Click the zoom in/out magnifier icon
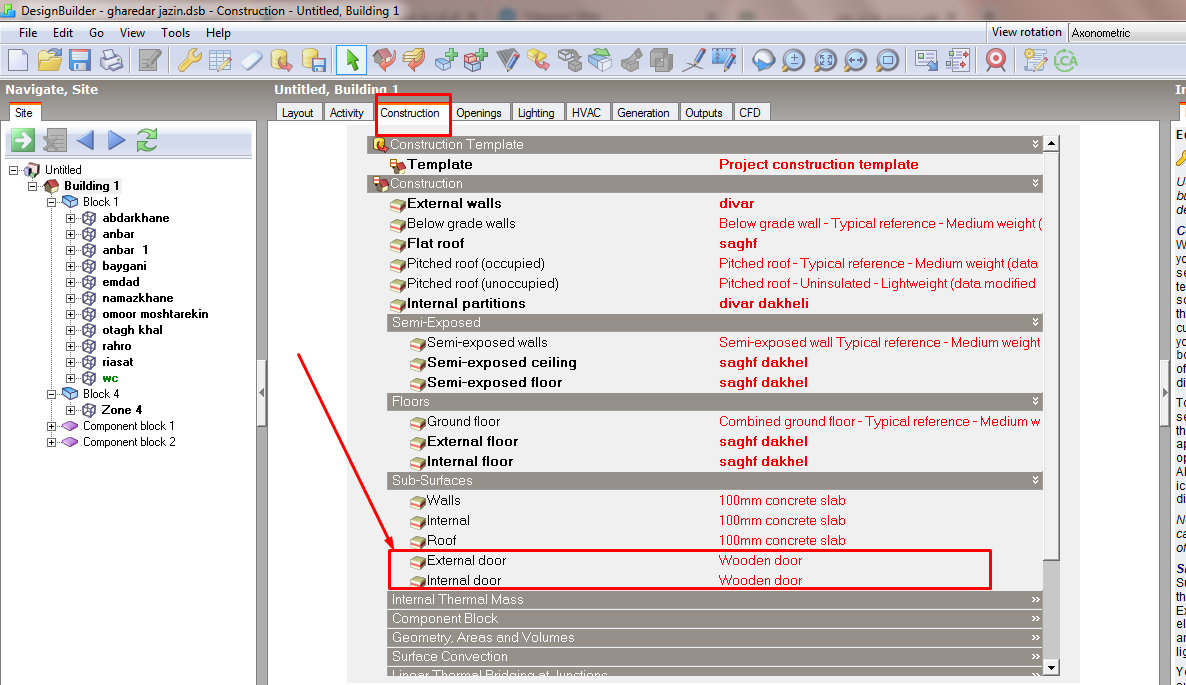The height and width of the screenshot is (685, 1186). [793, 60]
